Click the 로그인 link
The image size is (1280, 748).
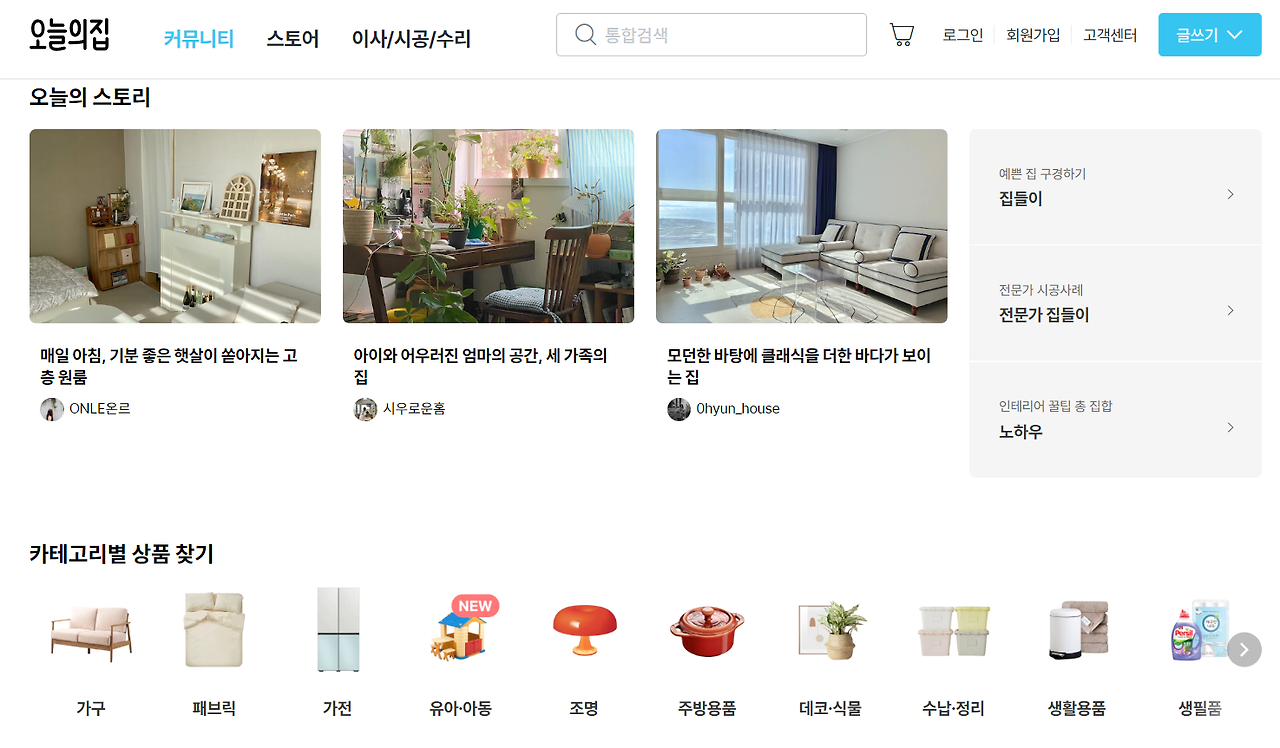[x=963, y=35]
